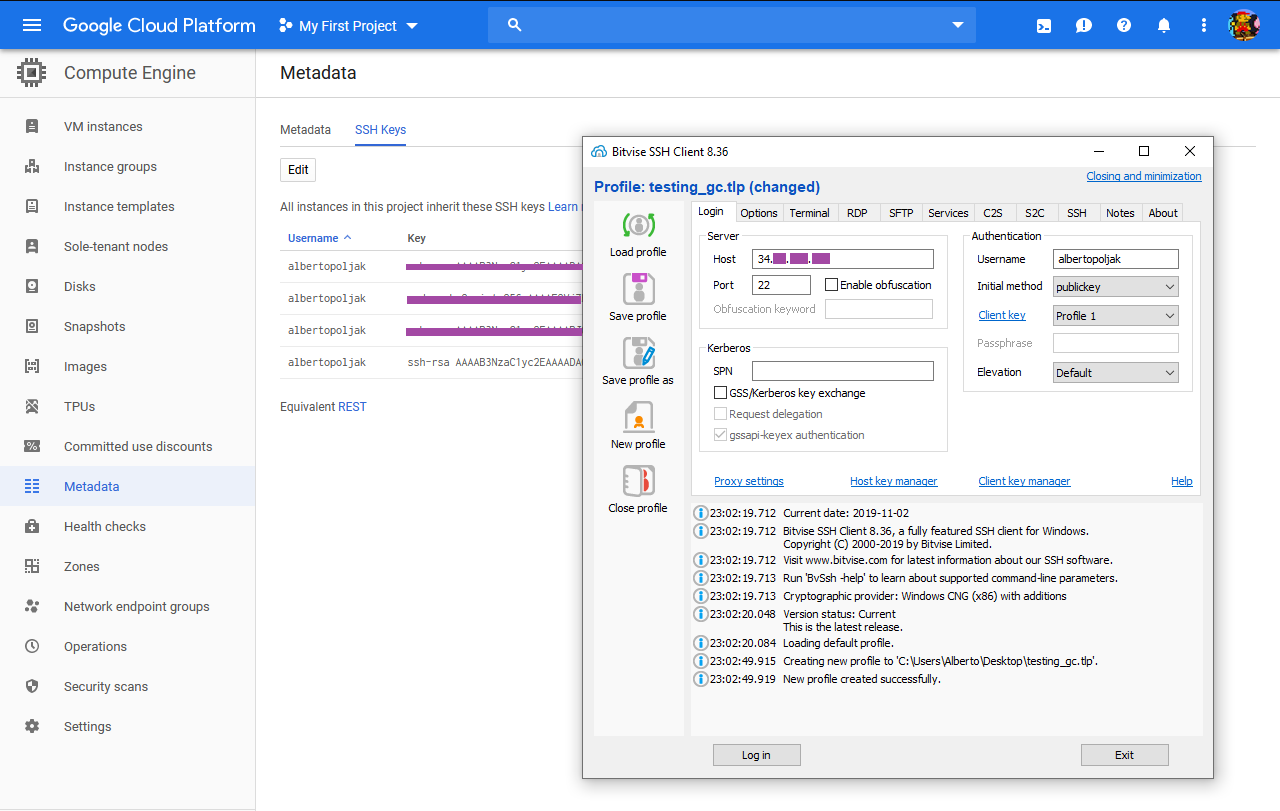Click Closing and minimization link
The width and height of the screenshot is (1280, 811).
1144,176
